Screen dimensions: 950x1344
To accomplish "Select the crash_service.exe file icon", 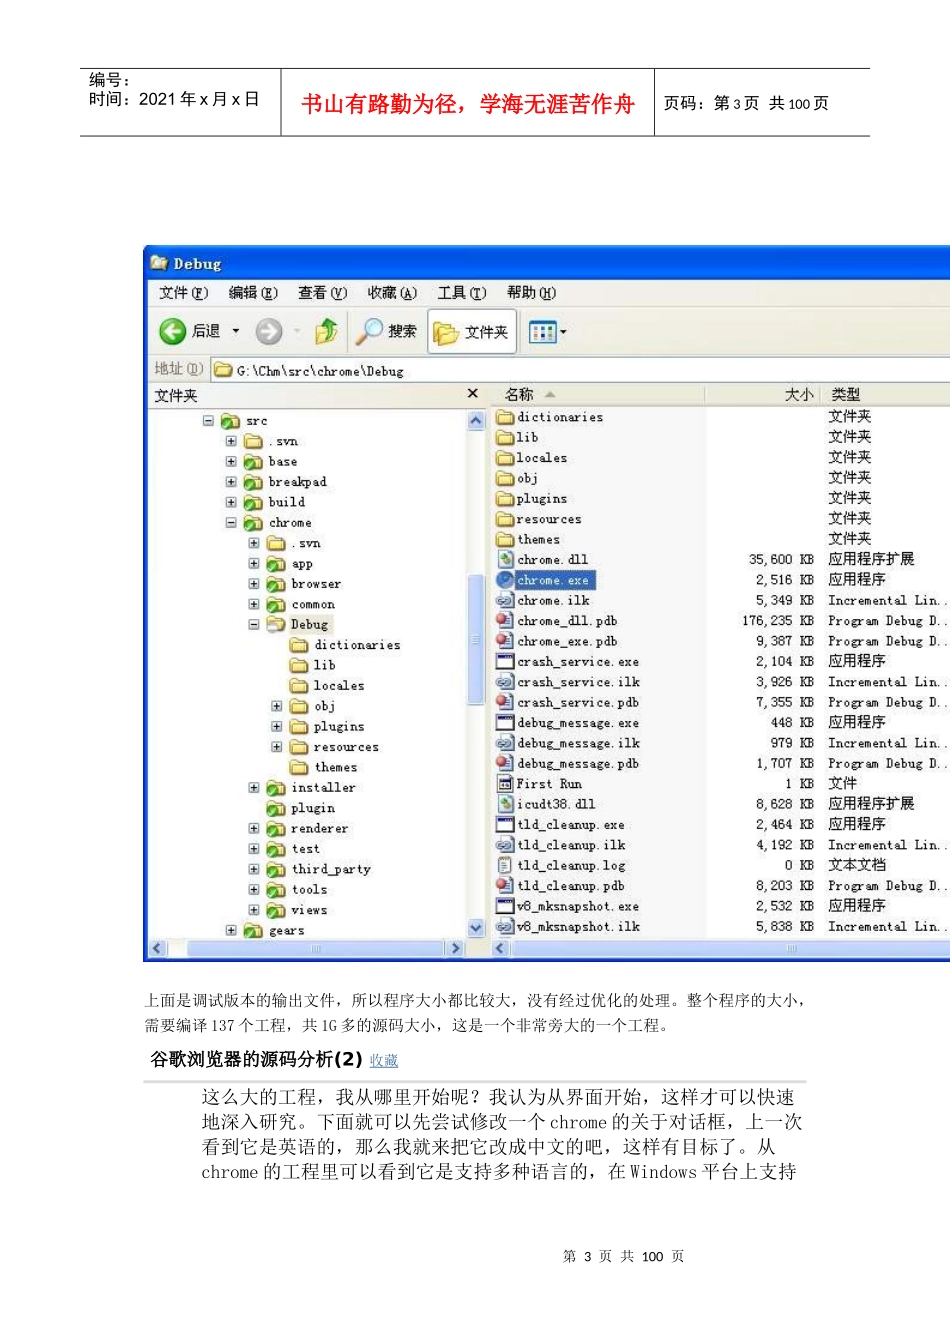I will 505,662.
